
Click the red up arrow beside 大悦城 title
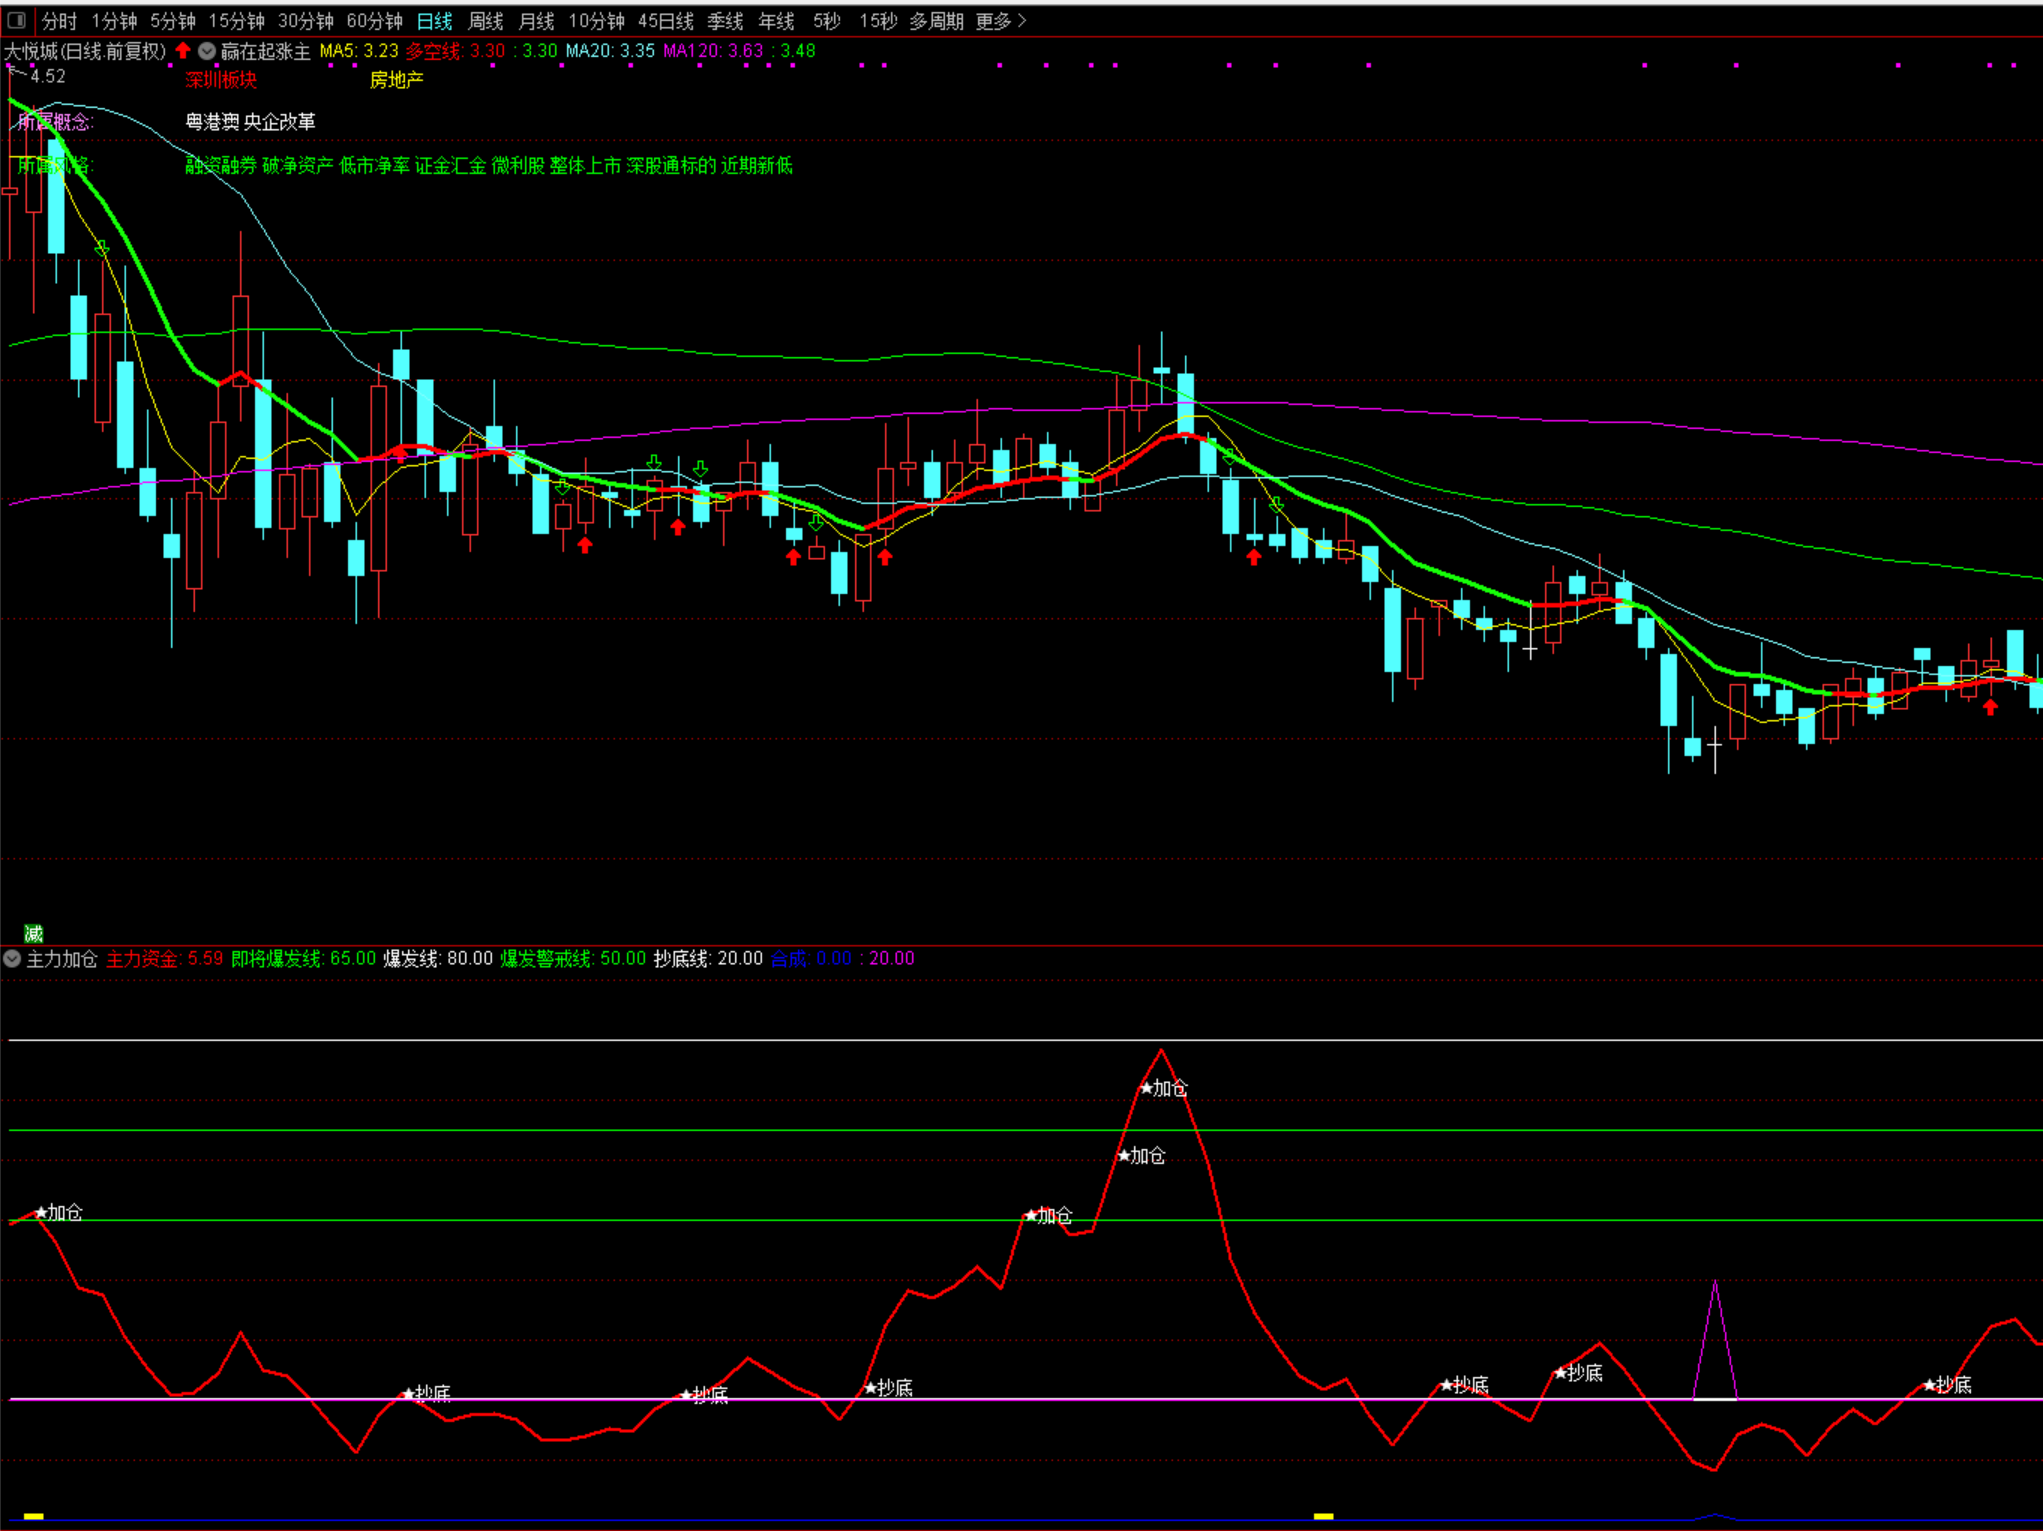click(183, 50)
